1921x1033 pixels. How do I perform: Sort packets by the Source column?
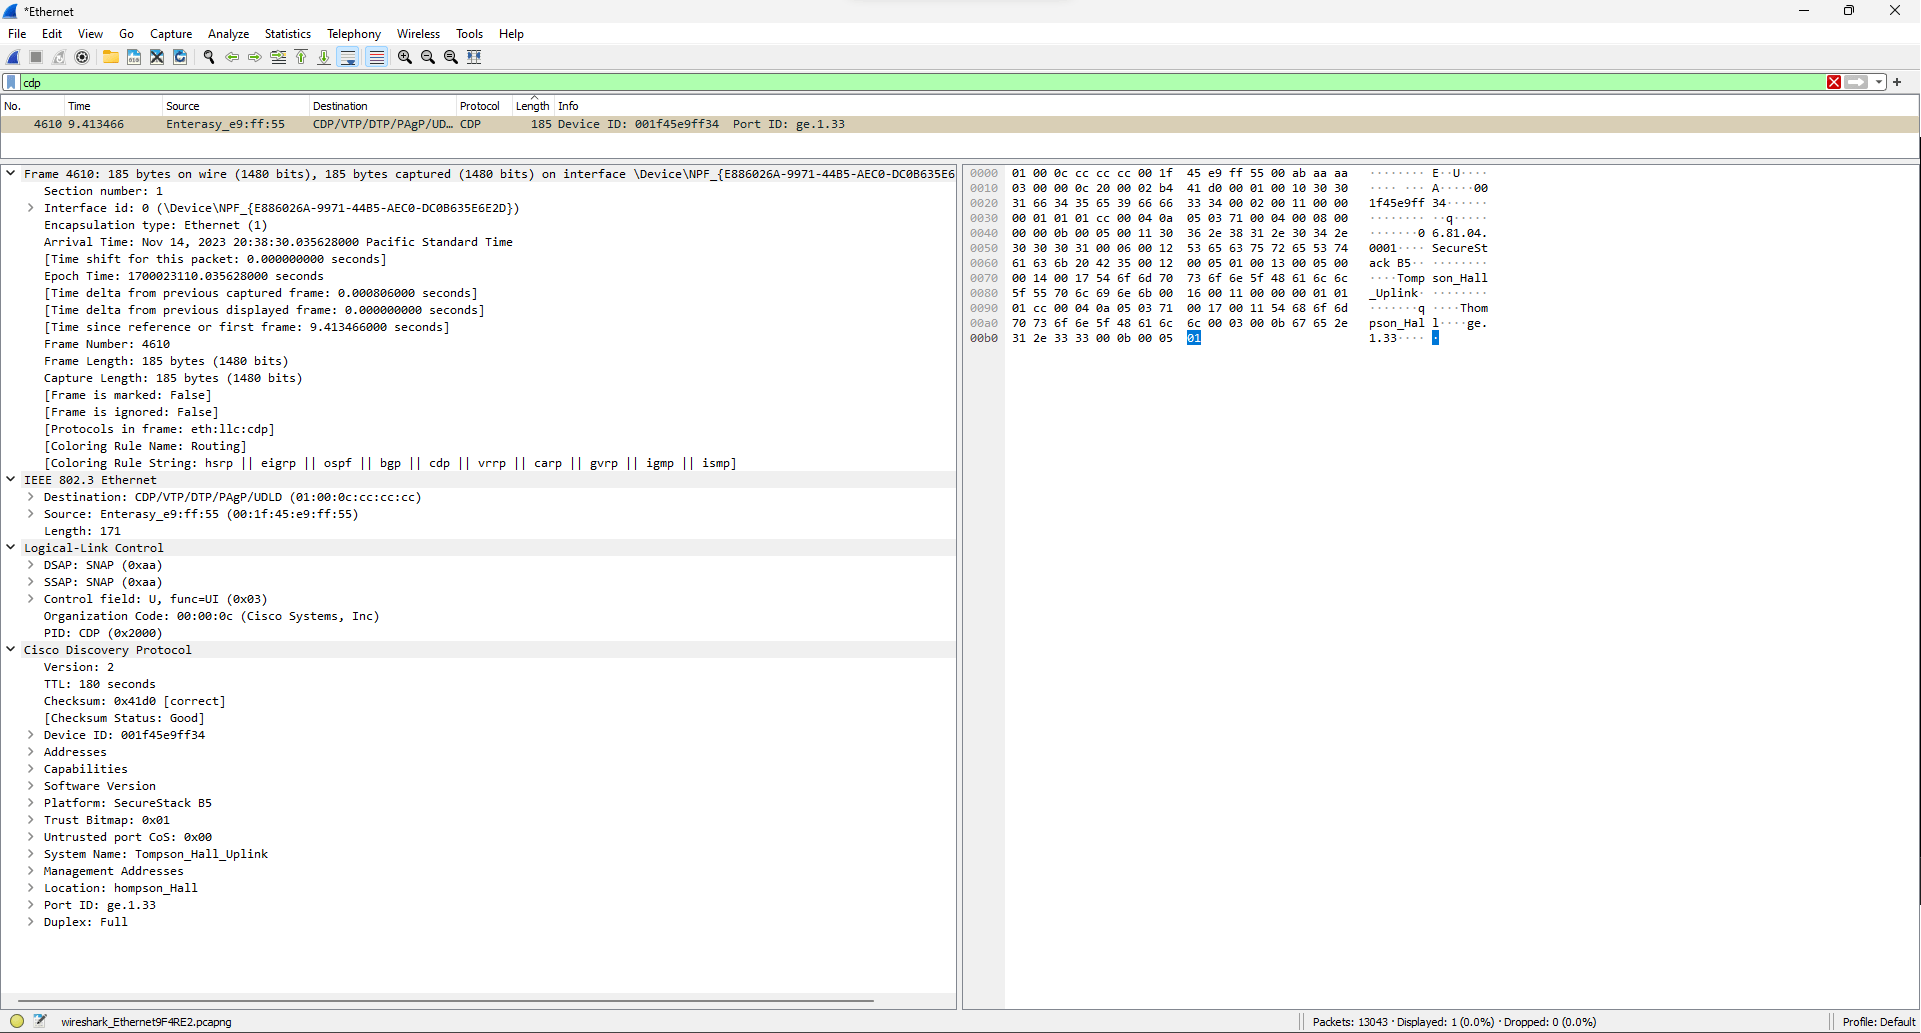(235, 106)
